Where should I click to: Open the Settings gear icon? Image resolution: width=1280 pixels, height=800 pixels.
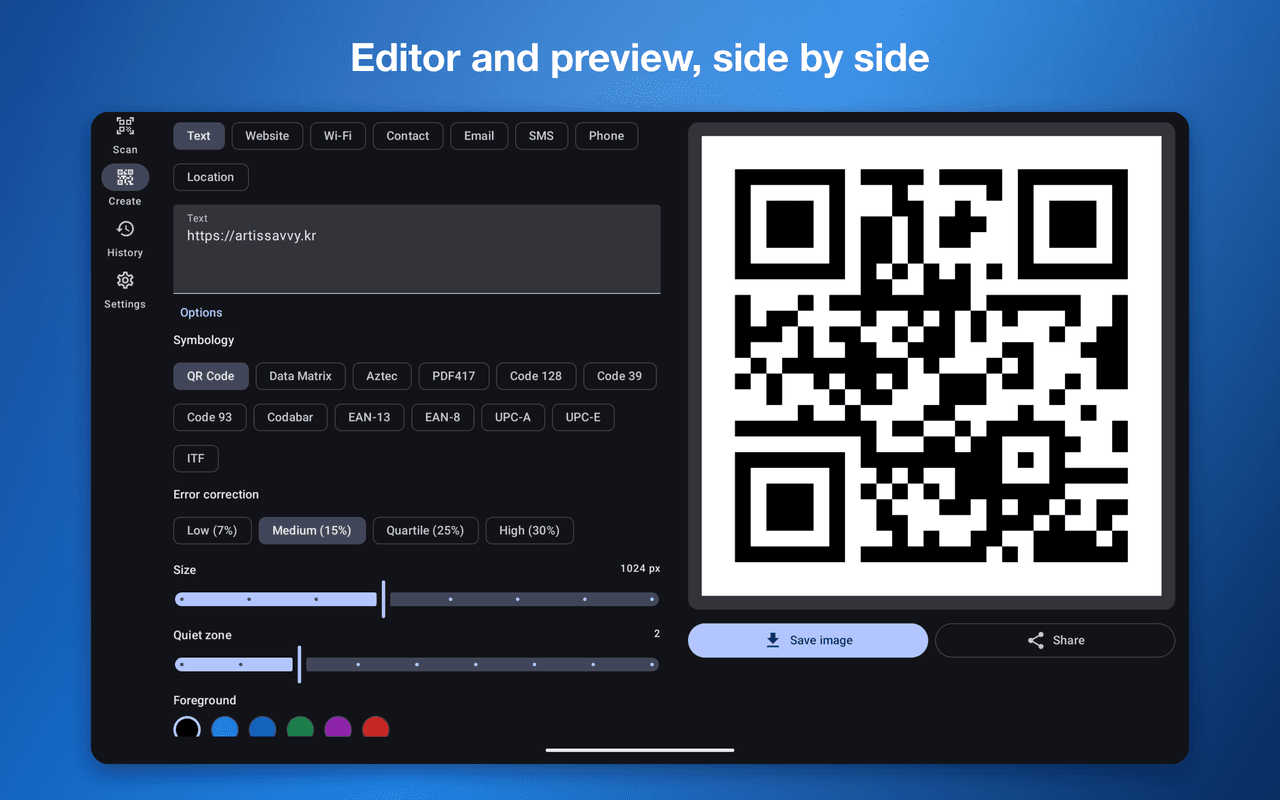pos(125,280)
